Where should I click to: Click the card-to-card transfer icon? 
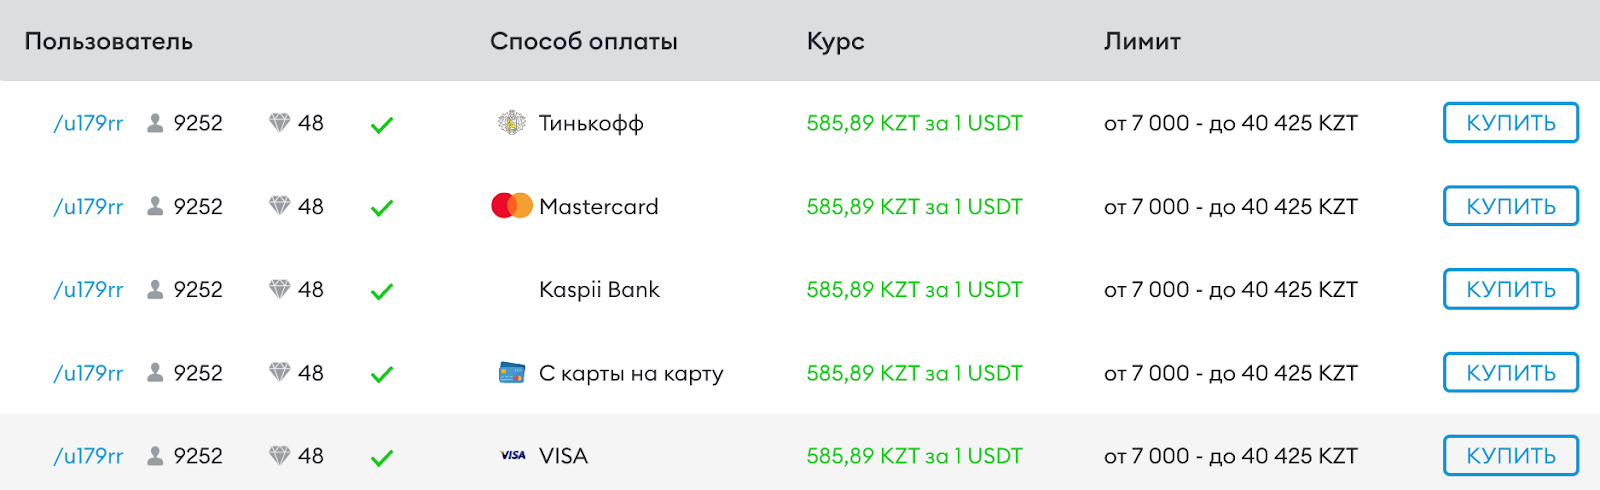tap(512, 373)
